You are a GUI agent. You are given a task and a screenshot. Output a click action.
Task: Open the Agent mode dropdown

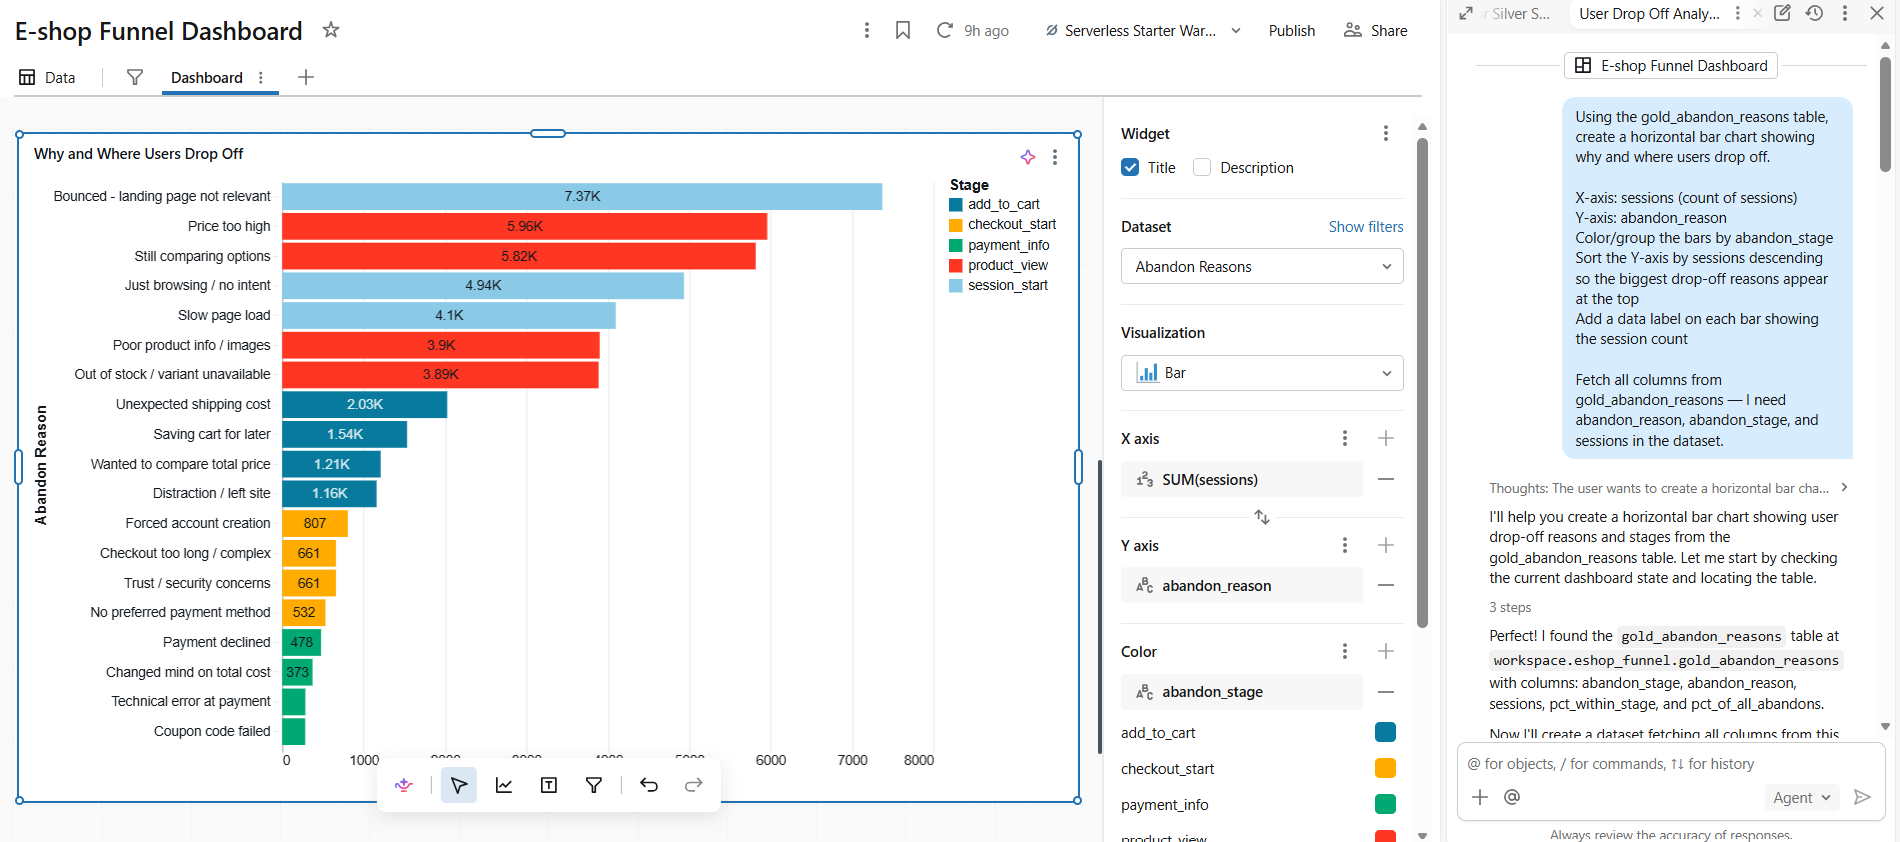1801,797
